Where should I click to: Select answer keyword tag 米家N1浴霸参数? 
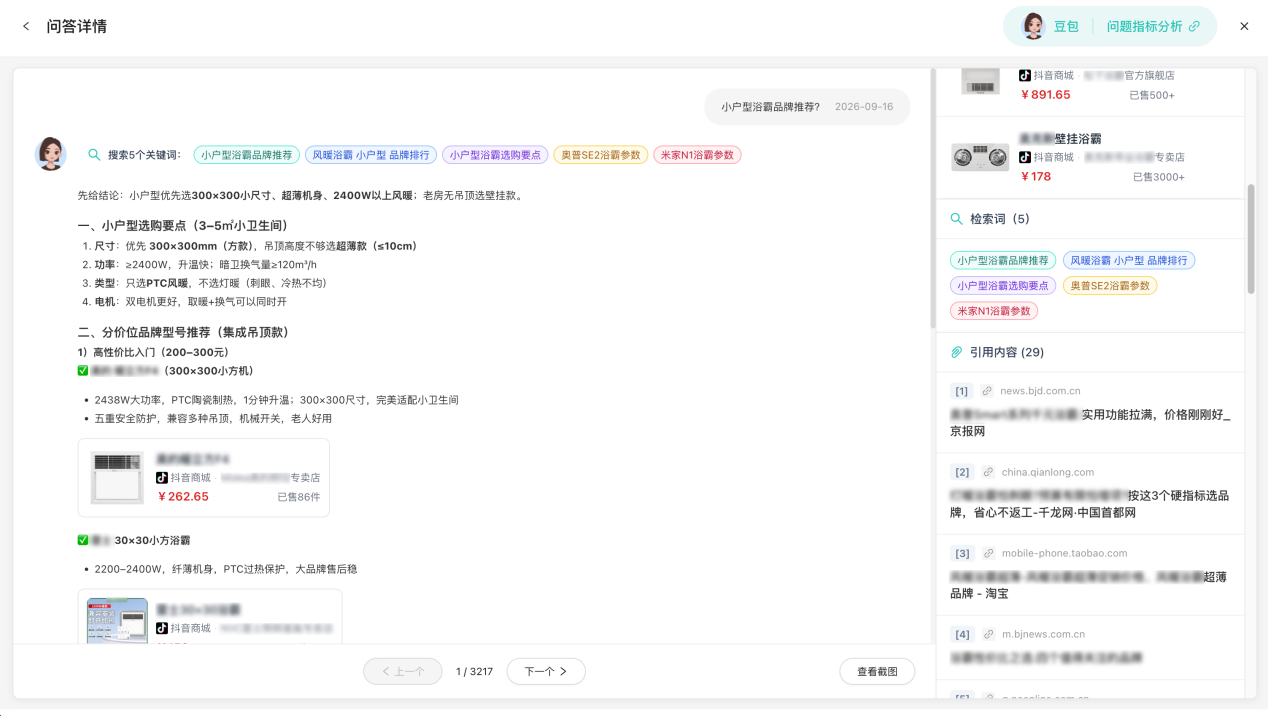point(698,155)
